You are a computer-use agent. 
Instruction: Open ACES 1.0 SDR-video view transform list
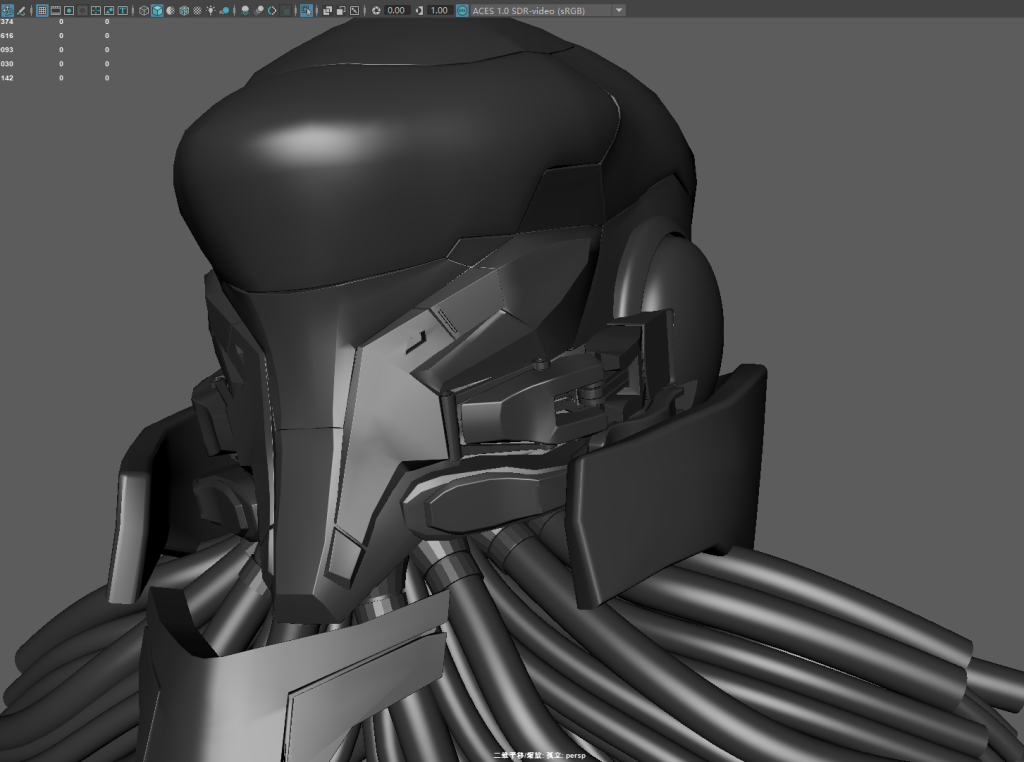(x=541, y=10)
